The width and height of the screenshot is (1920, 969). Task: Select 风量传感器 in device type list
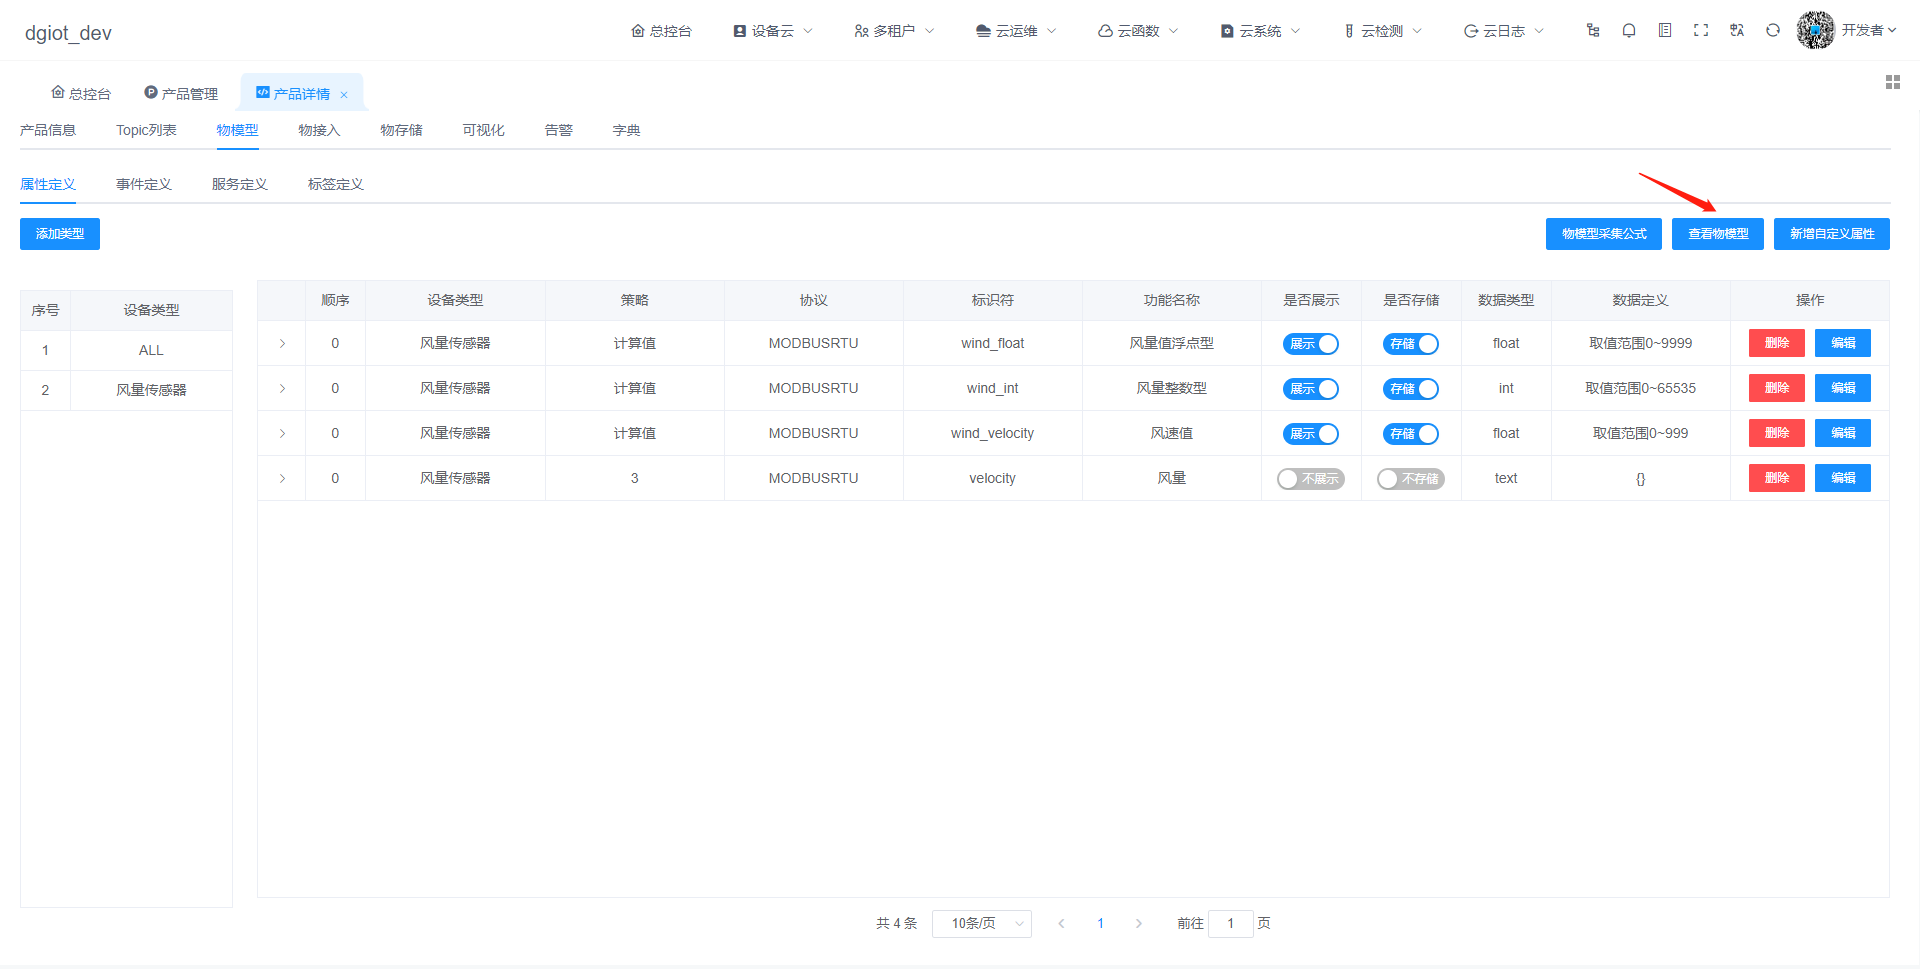[126, 390]
